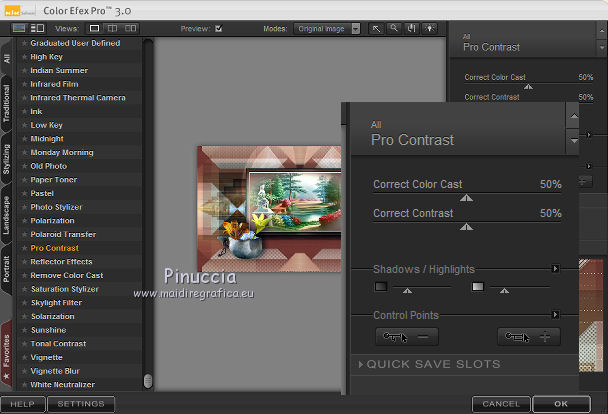The image size is (608, 414).
Task: Toggle favorite star for Midnight
Action: pyautogui.click(x=24, y=139)
